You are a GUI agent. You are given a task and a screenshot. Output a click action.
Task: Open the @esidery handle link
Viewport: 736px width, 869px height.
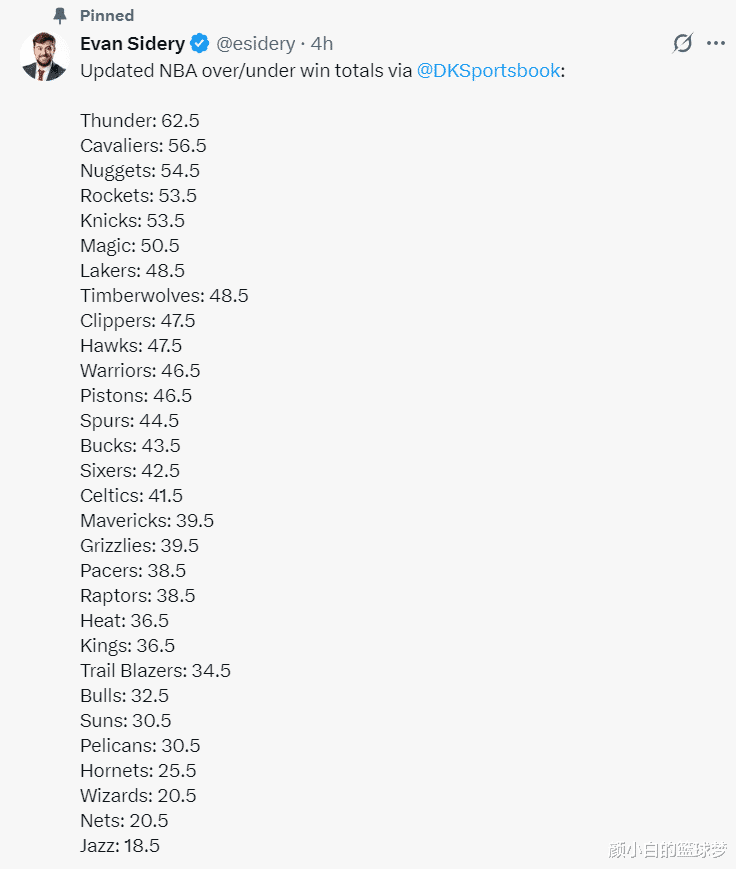click(256, 43)
